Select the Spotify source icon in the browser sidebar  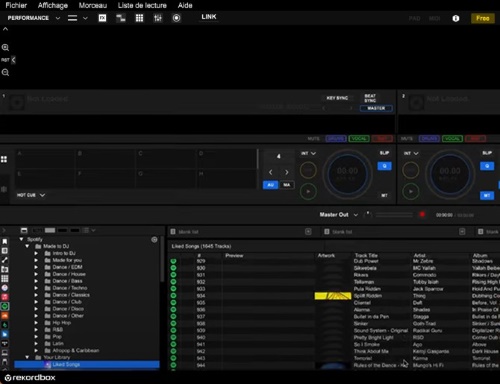pyautogui.click(x=5, y=306)
